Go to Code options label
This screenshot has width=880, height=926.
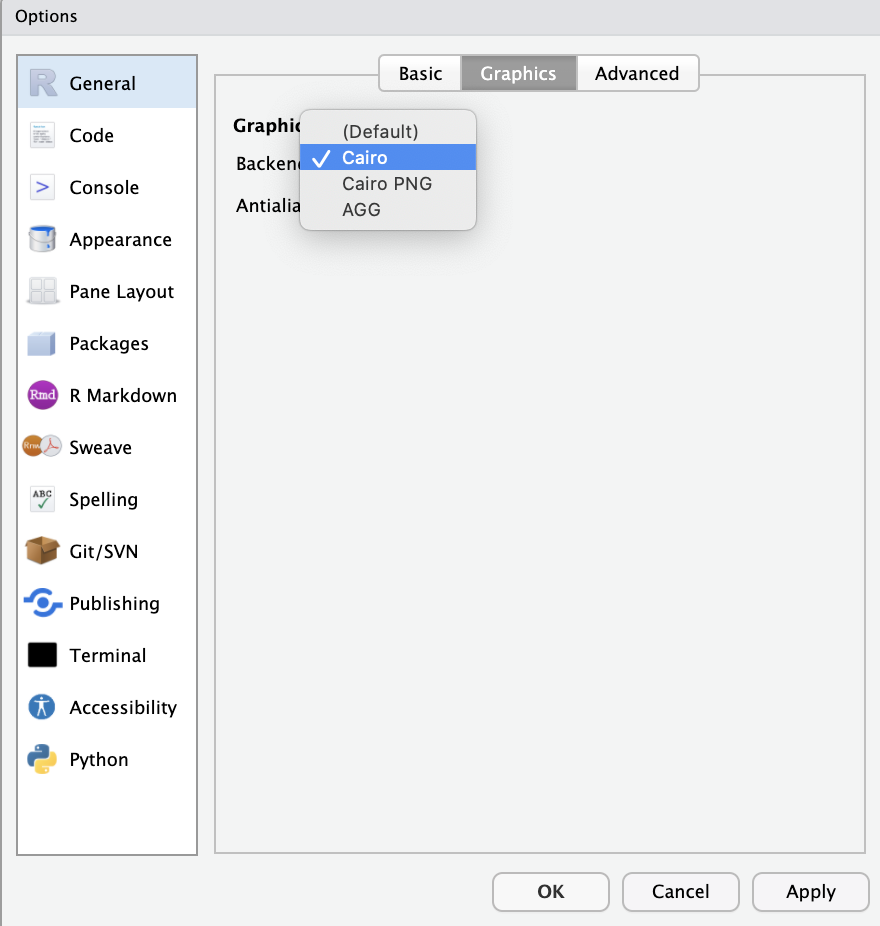(x=92, y=135)
